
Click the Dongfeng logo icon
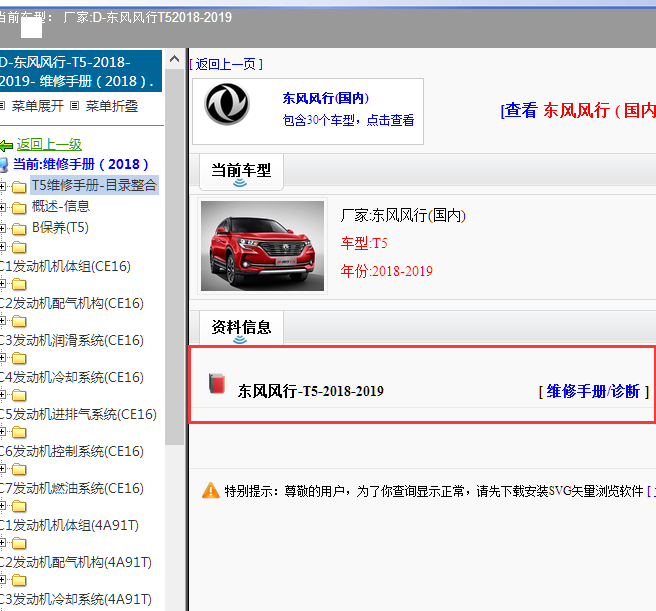point(227,104)
